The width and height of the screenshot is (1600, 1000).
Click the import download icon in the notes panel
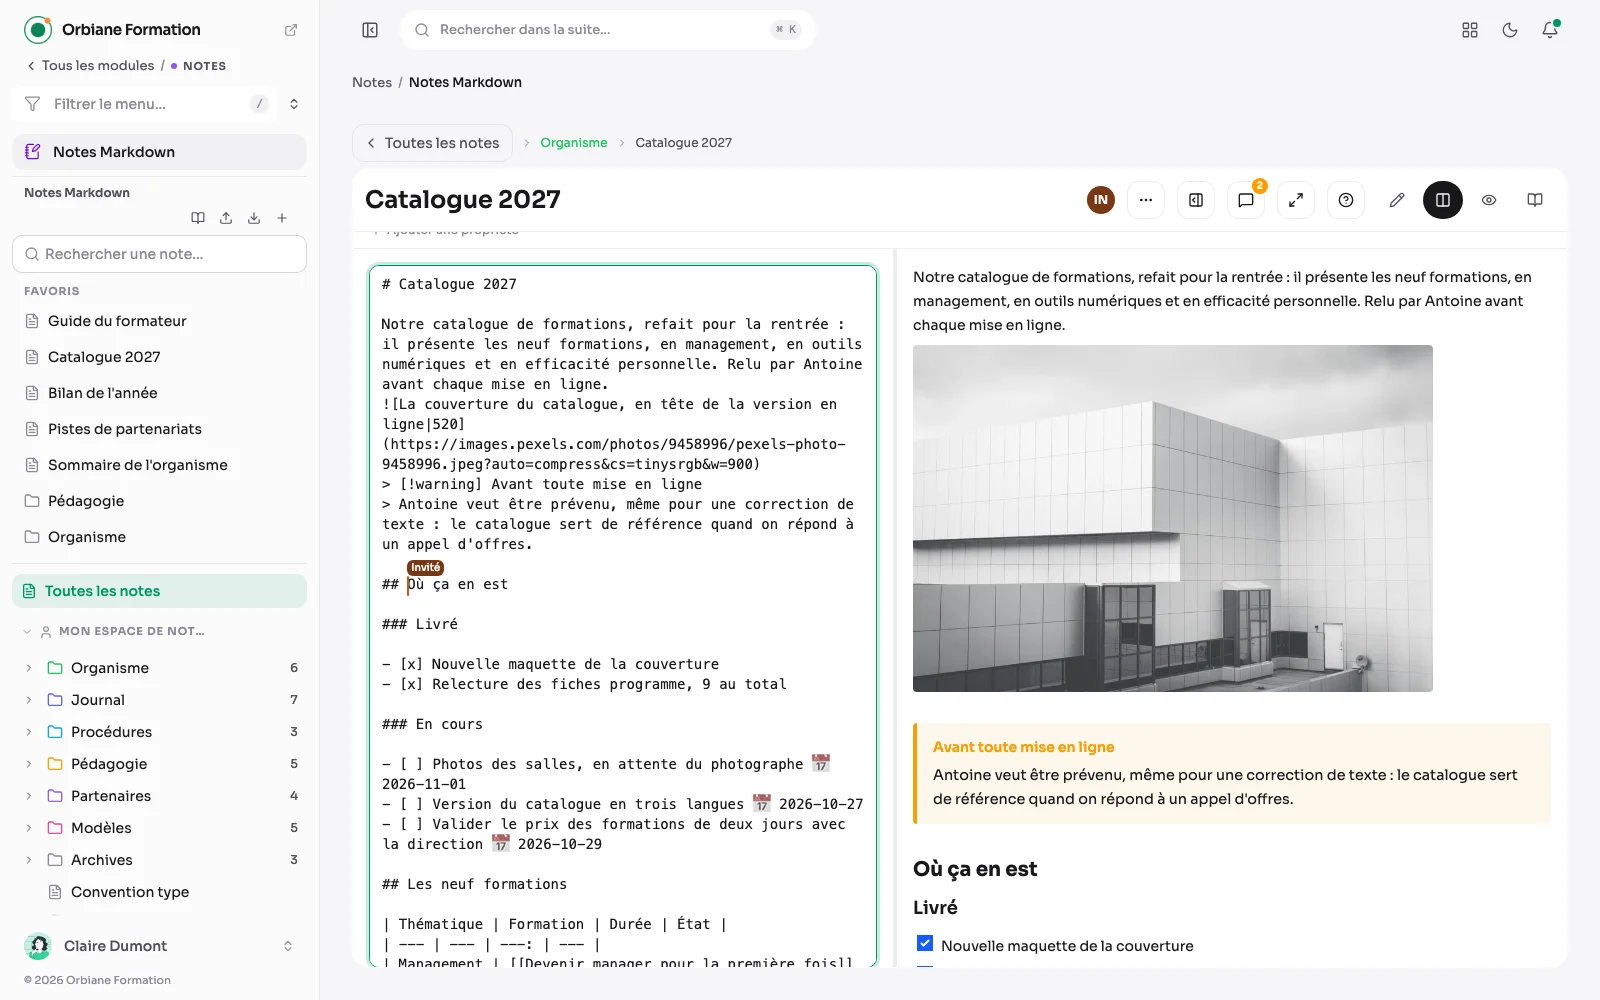pos(254,218)
